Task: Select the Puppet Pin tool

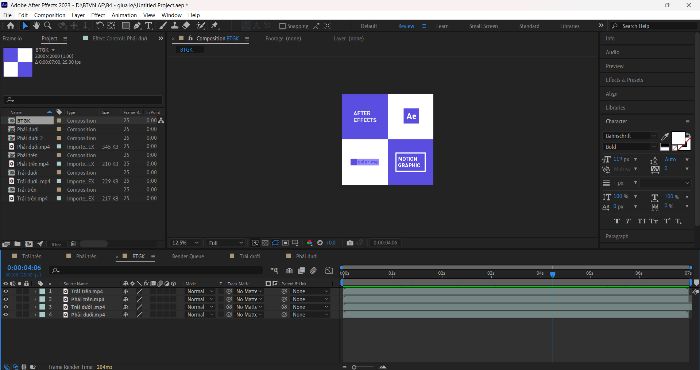Action: 214,26
